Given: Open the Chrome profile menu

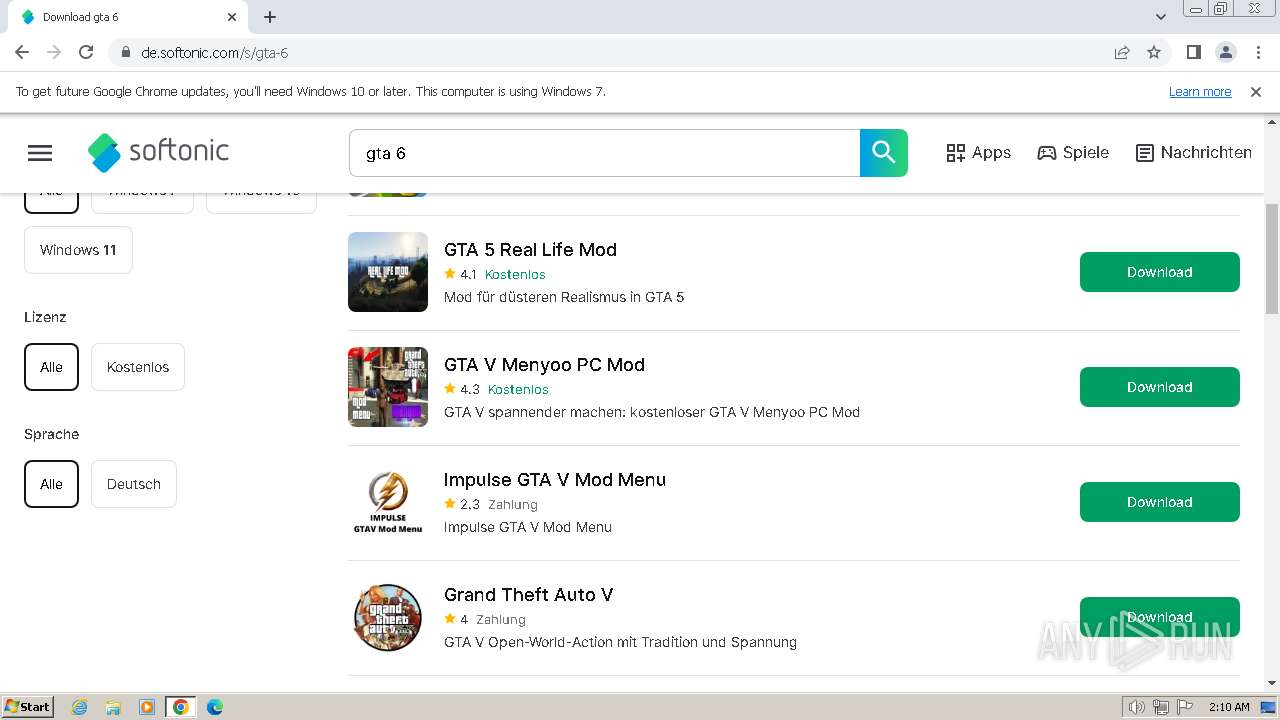Looking at the screenshot, I should click(x=1225, y=52).
